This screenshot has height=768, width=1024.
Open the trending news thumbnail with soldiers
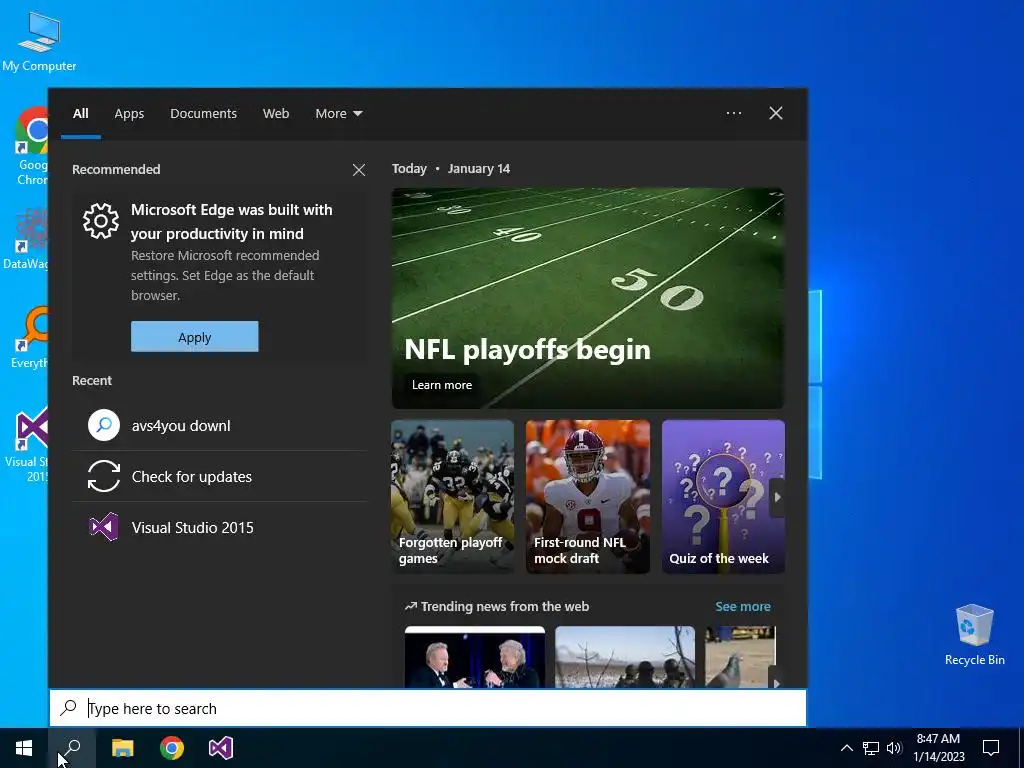625,656
